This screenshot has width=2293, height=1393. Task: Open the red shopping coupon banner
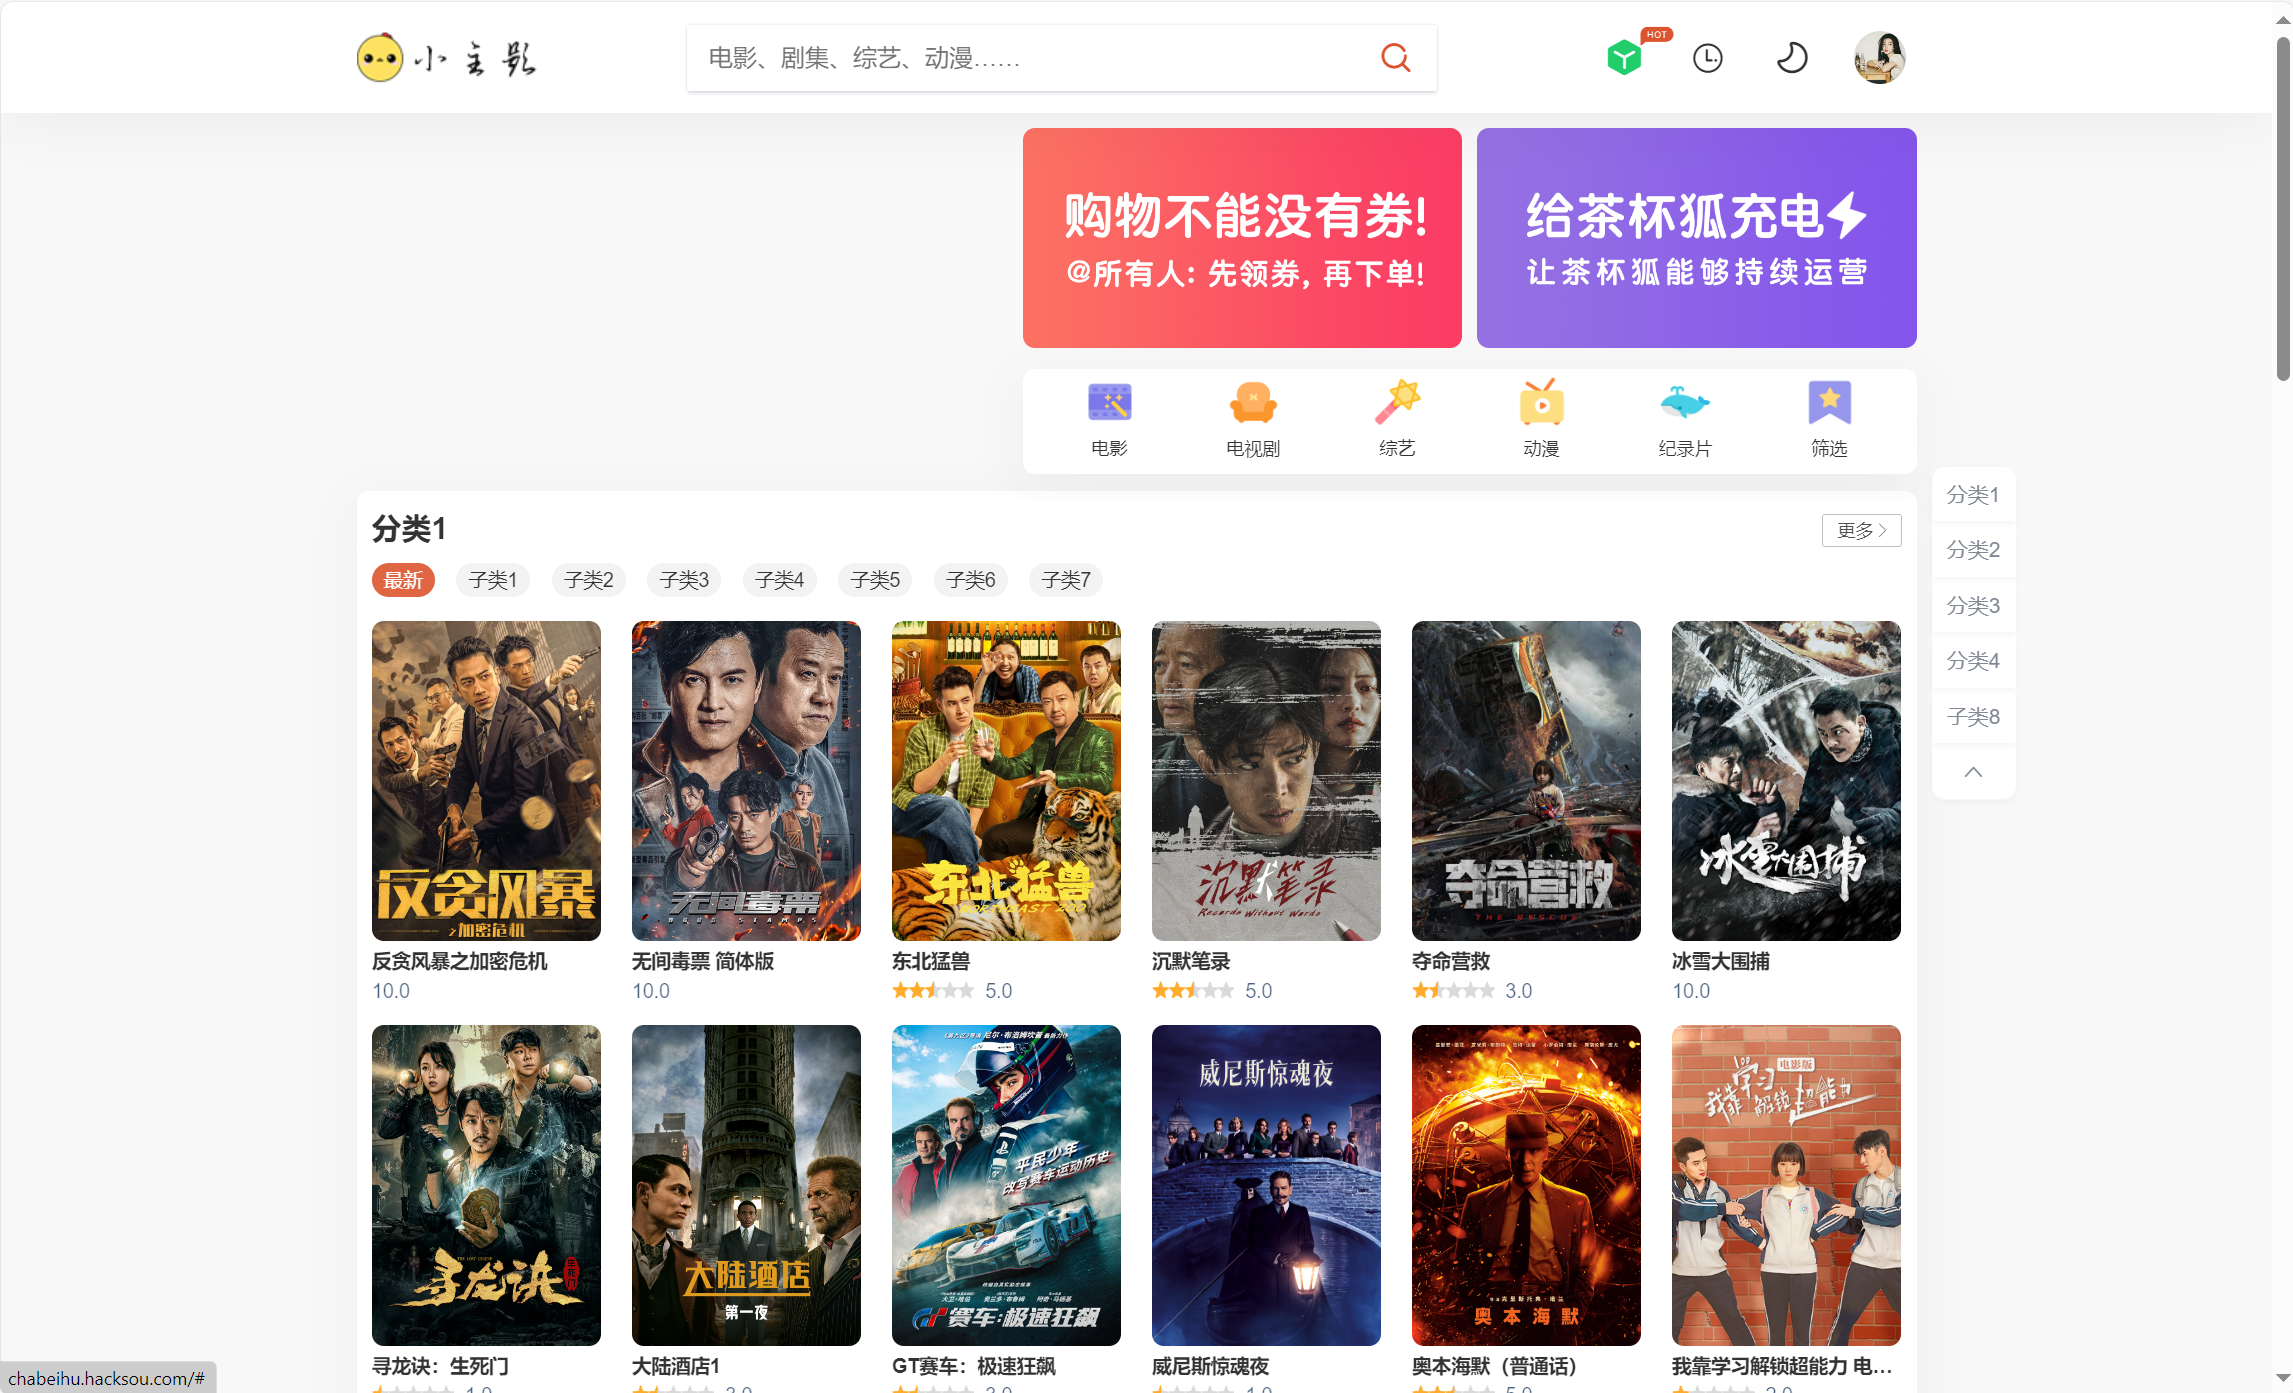click(1242, 238)
